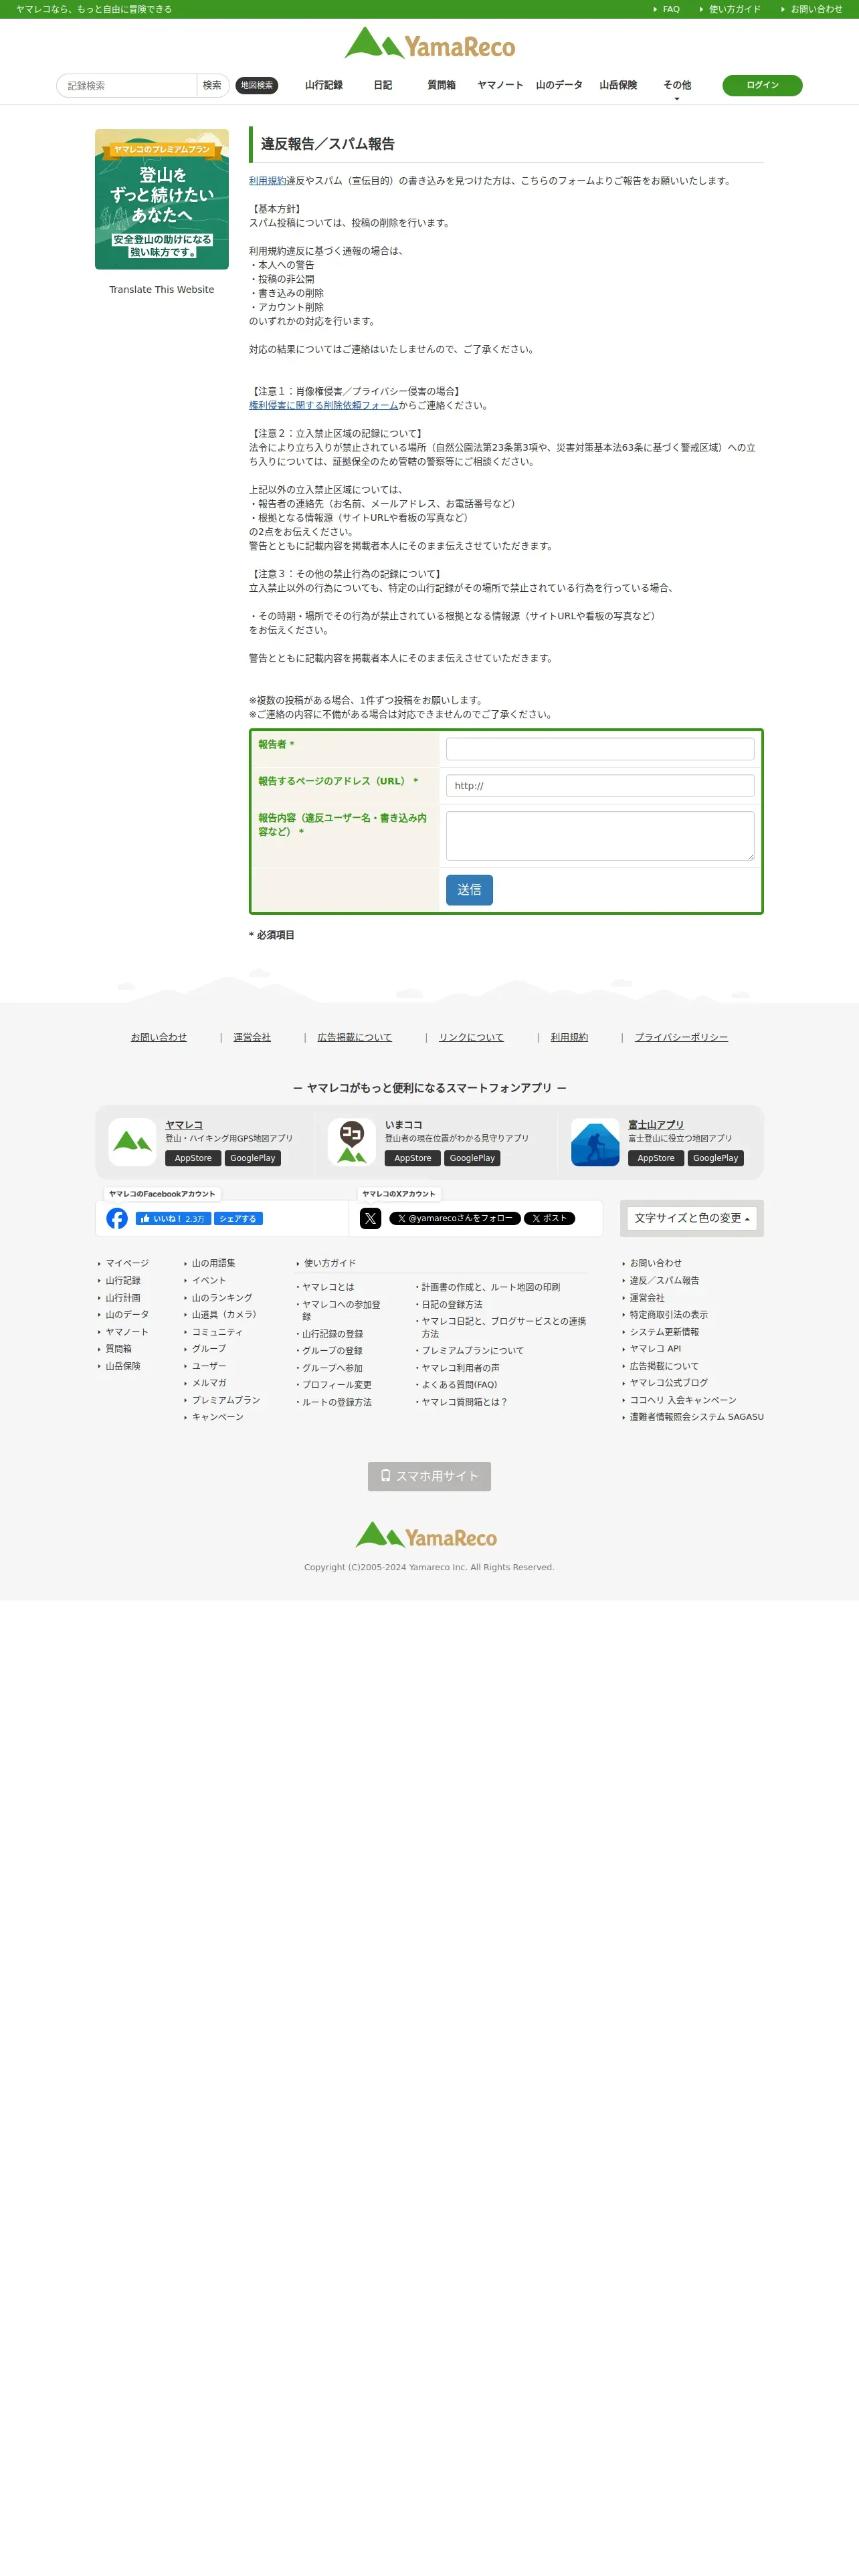Screen dimensions: 859x2576
Task: Click the YamaReco logo in header
Action: tap(430, 43)
